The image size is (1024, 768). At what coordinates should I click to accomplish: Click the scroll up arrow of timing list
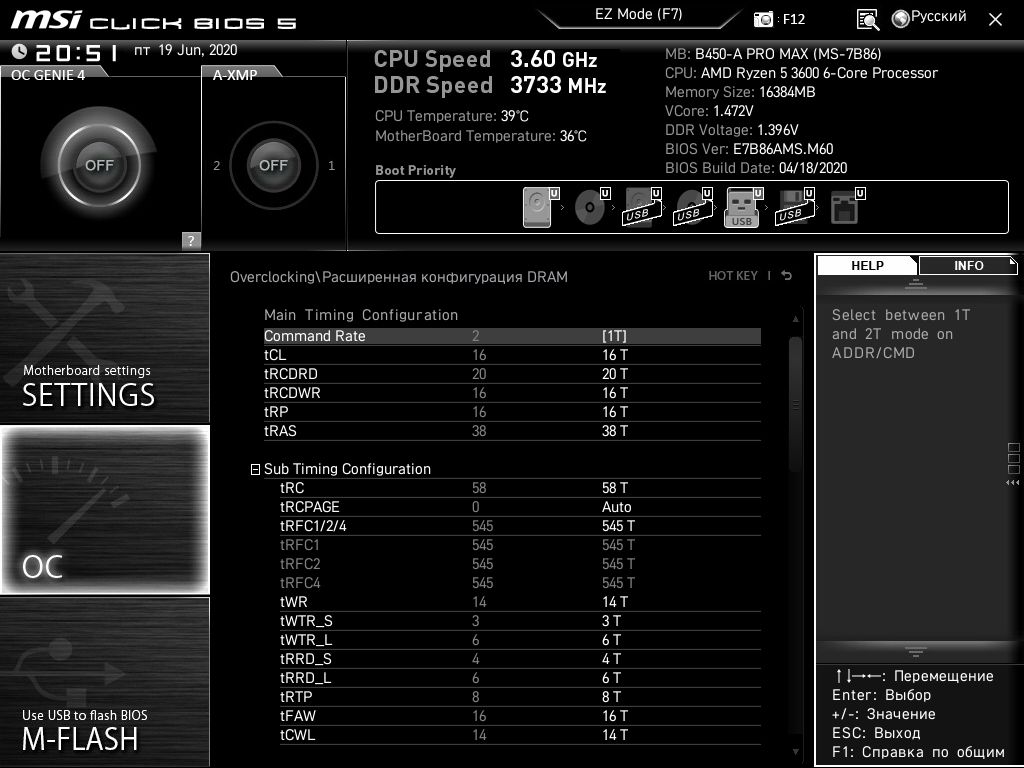[x=795, y=319]
